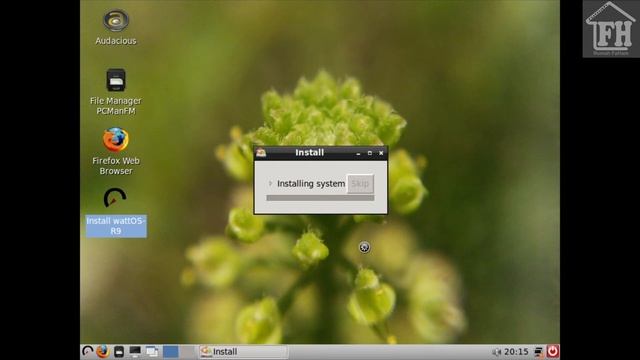Viewport: 640px width, 360px height.
Task: Click the red power logout button
Action: (553, 351)
